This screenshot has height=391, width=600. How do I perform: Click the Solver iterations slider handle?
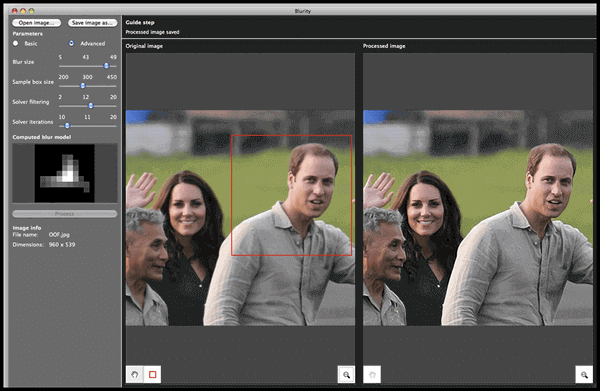click(67, 125)
